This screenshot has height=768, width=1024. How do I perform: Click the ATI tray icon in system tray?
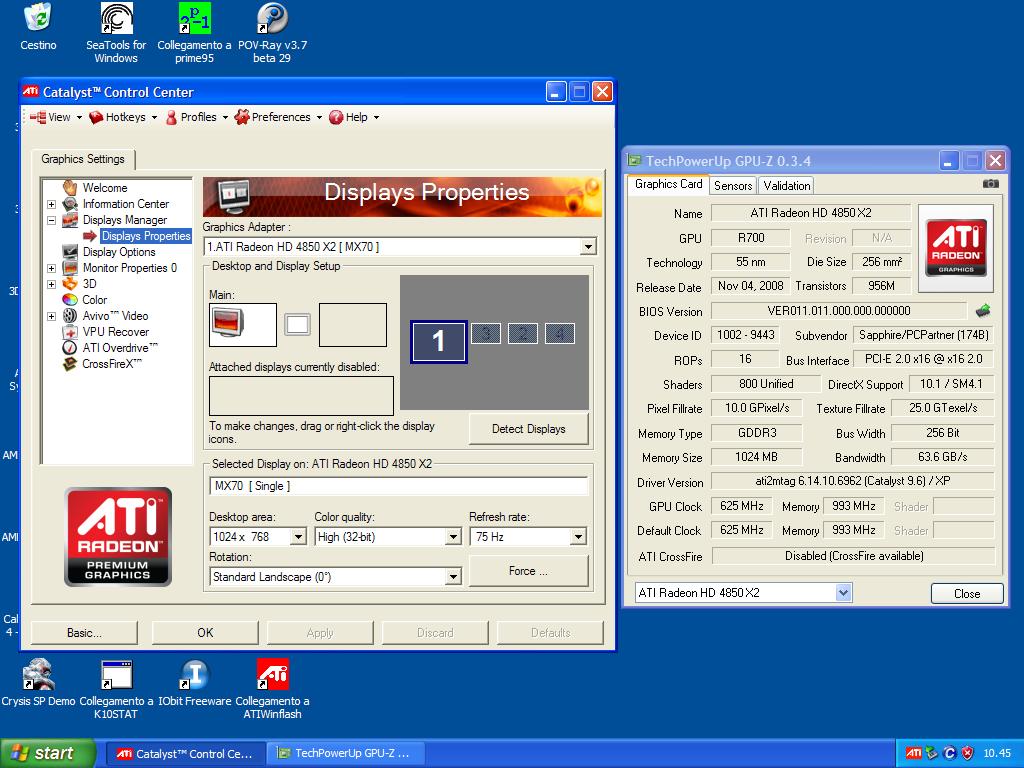pyautogui.click(x=914, y=753)
